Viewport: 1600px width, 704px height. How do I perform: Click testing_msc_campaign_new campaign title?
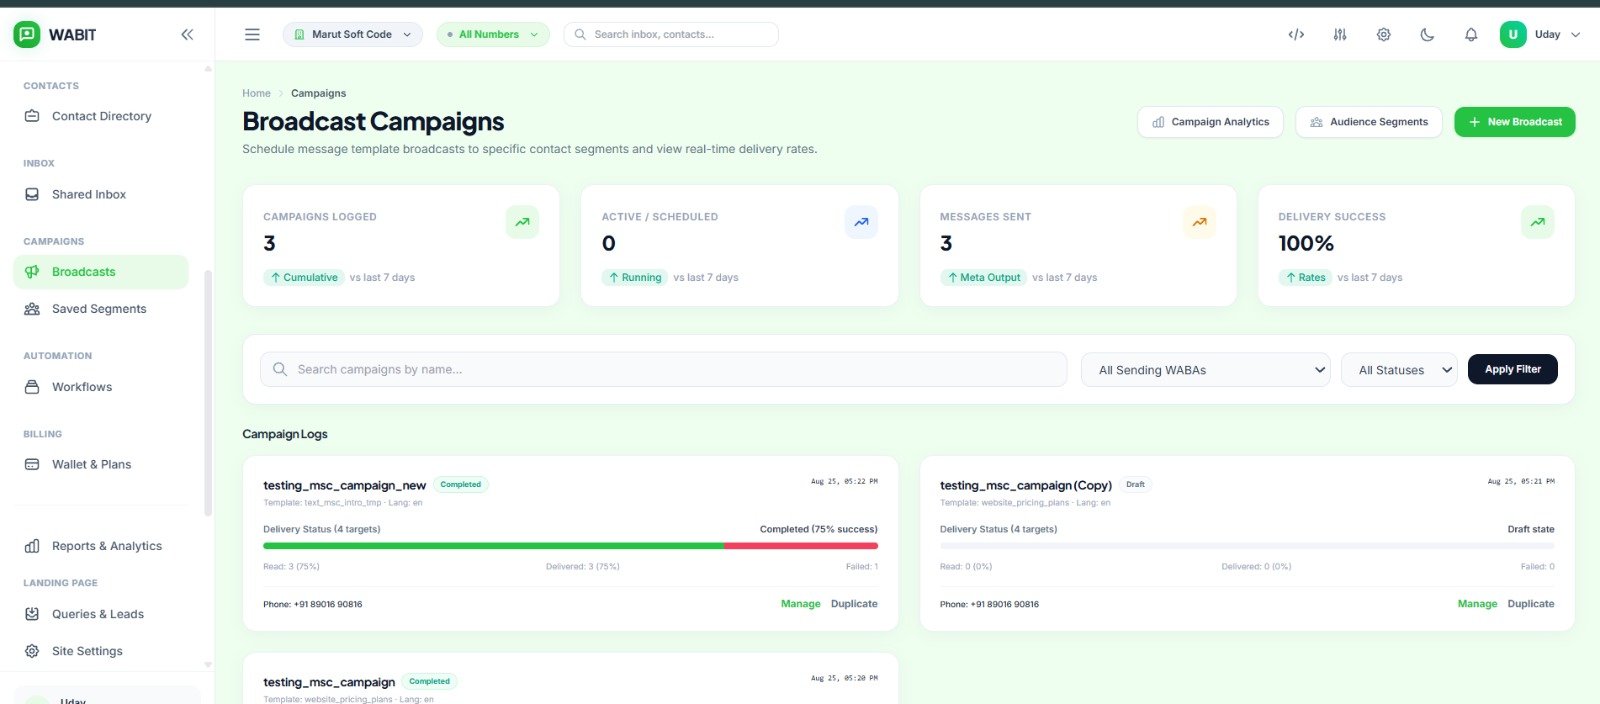tap(344, 485)
